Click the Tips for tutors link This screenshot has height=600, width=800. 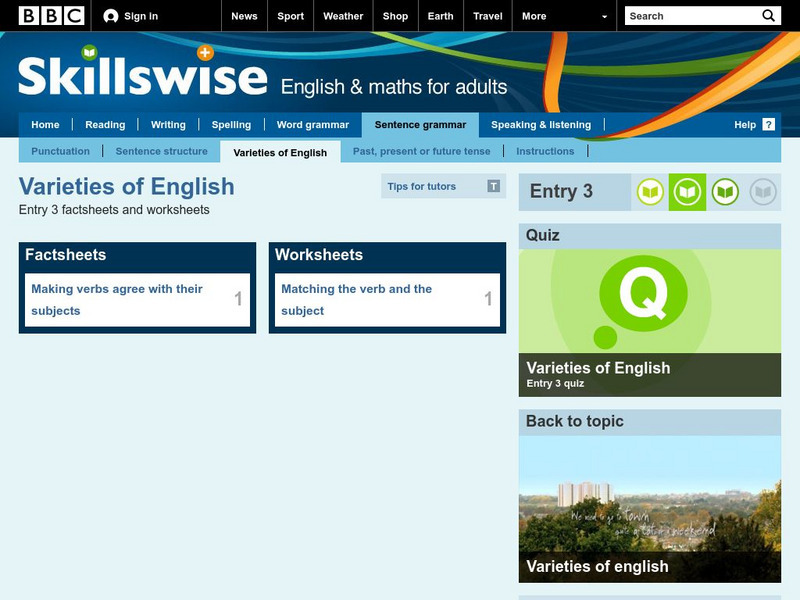coord(421,186)
